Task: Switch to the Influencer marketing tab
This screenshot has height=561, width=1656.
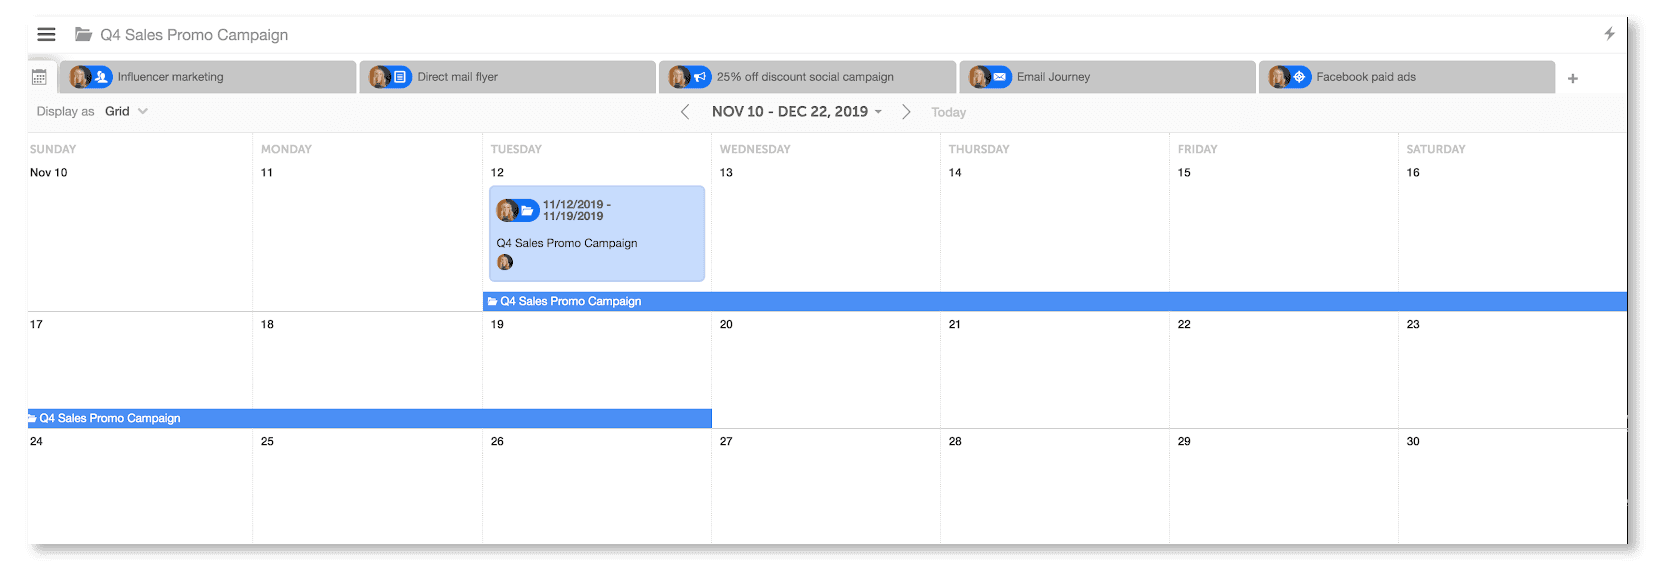Action: (x=171, y=77)
